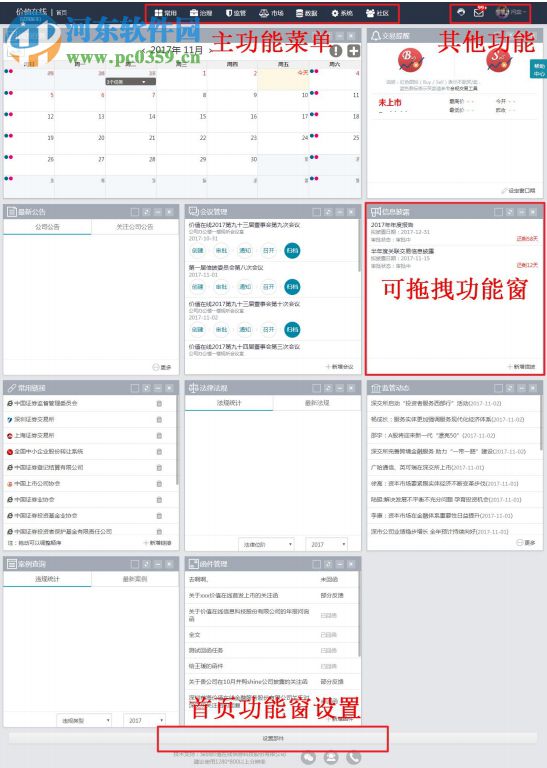
Task: Open the 深圳证券交易所 link
Action: (x=34, y=419)
